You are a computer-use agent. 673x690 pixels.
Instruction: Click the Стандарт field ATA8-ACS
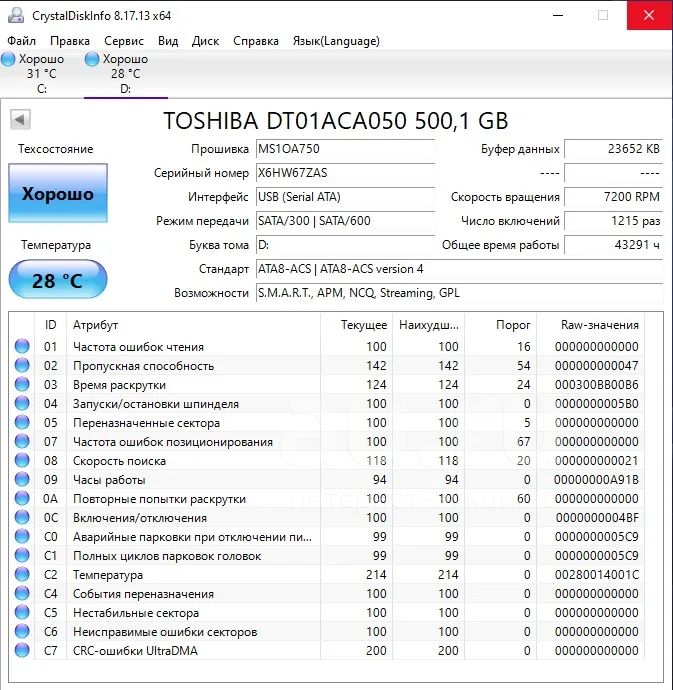coord(460,269)
